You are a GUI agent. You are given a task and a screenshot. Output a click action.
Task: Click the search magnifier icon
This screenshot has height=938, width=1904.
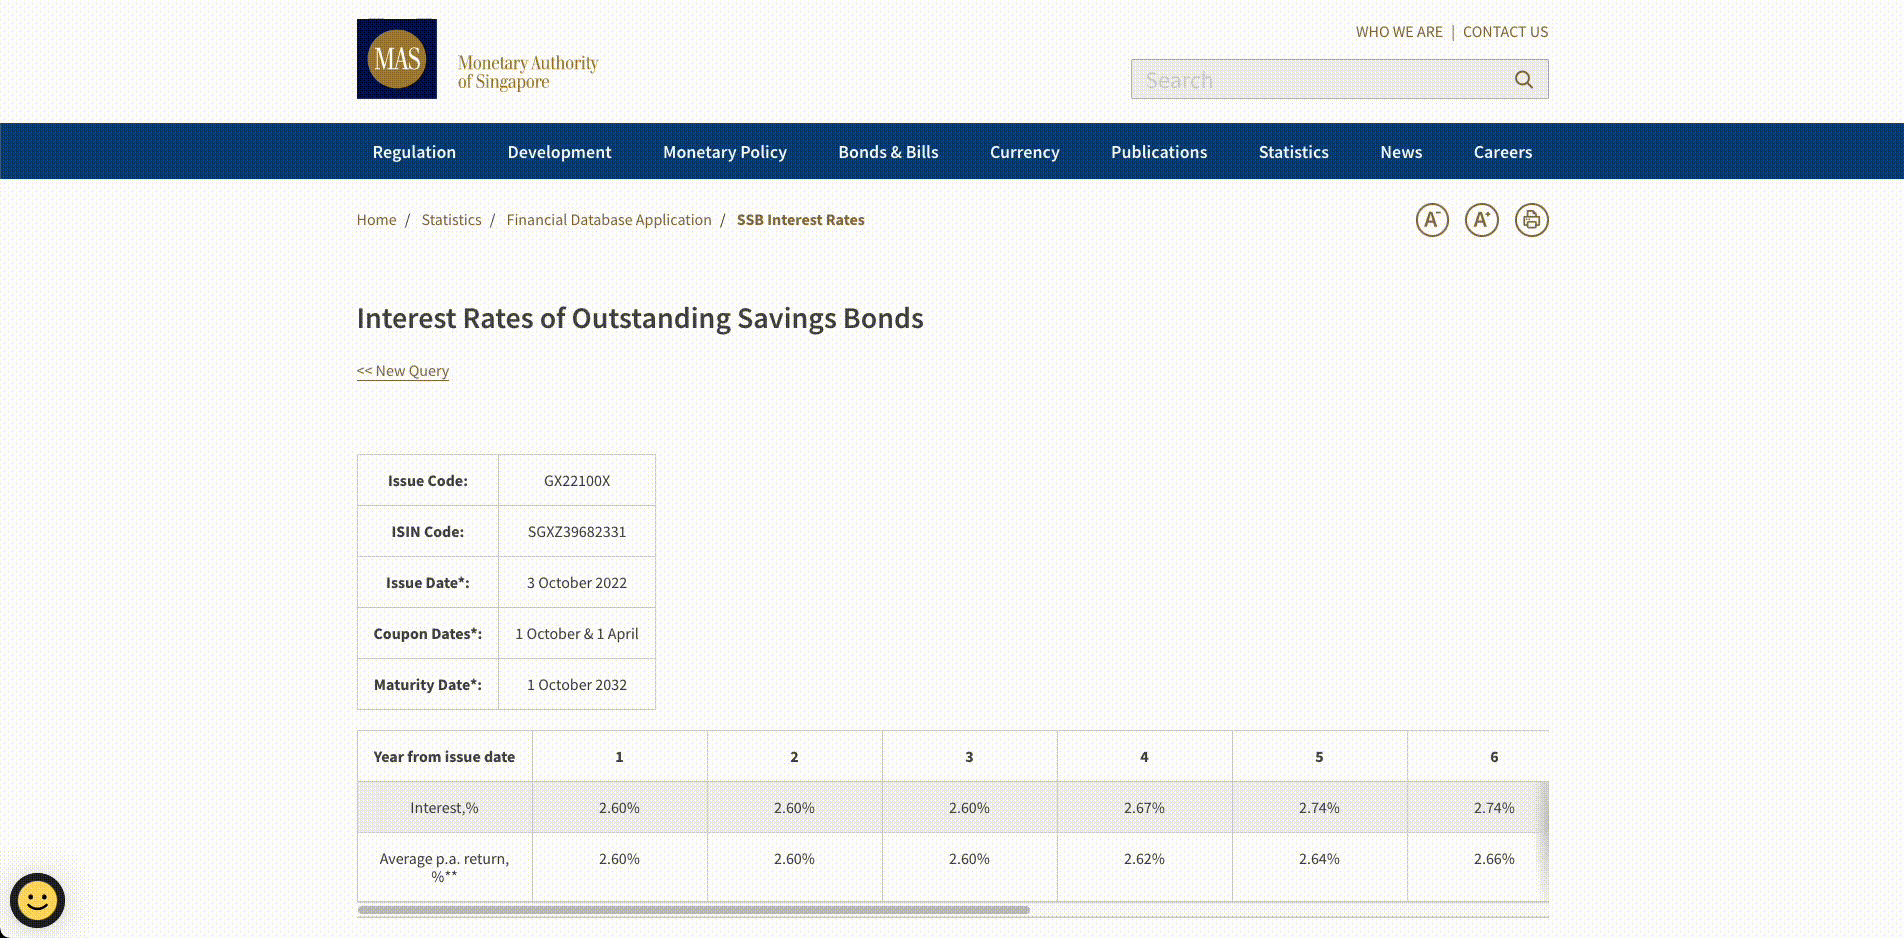click(x=1523, y=79)
